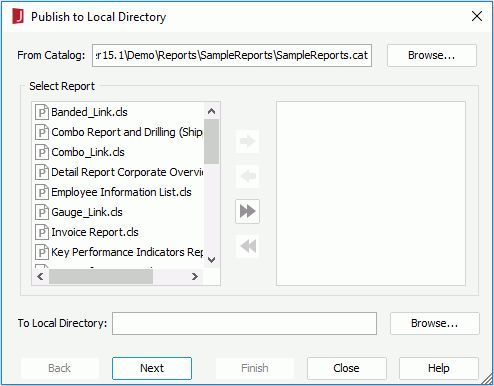Click the empty selected reports list box
The height and width of the screenshot is (386, 494).
(x=371, y=194)
